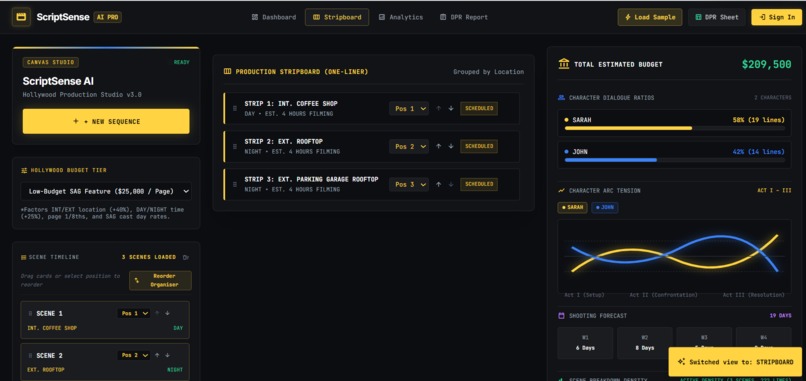Screen dimensions: 806x381
Task: Create a new sequence
Action: coord(106,121)
